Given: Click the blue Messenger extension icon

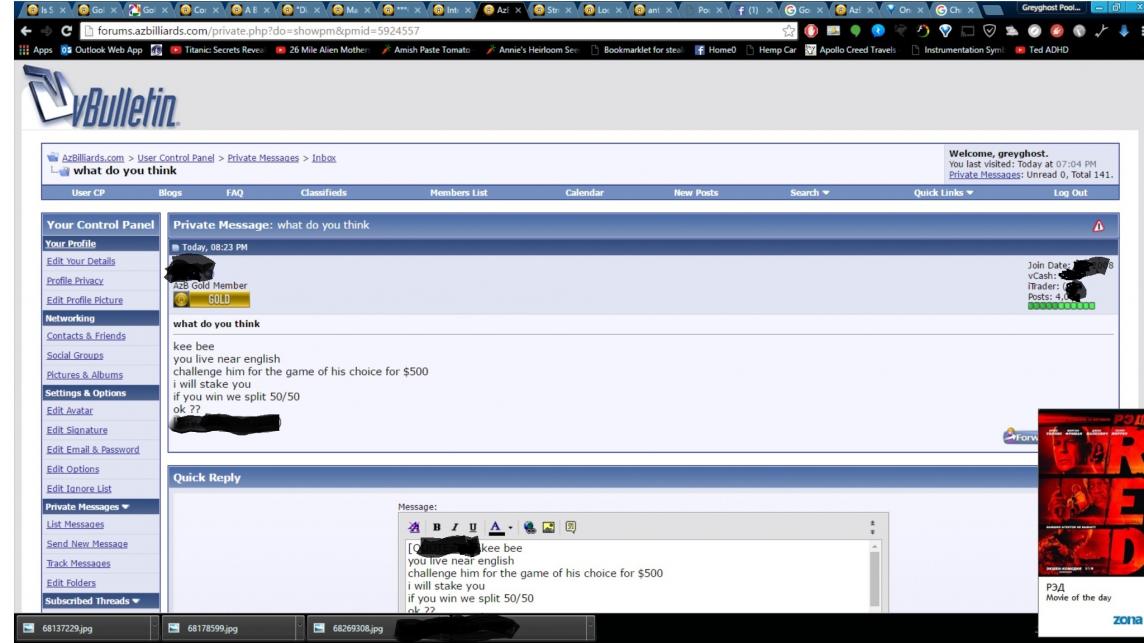Looking at the screenshot, I should pyautogui.click(x=878, y=31).
